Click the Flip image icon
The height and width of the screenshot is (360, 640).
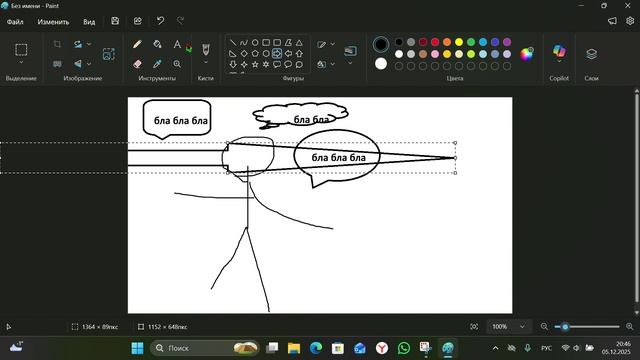(78, 64)
